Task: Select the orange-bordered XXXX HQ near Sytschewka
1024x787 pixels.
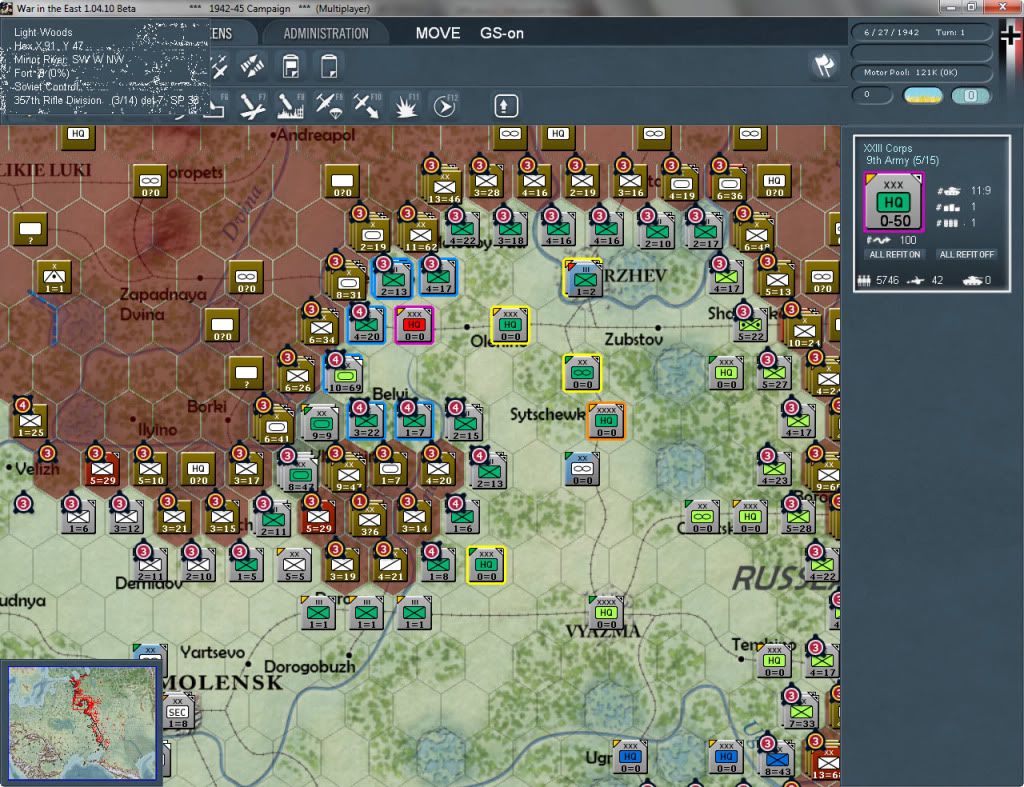Action: click(606, 421)
